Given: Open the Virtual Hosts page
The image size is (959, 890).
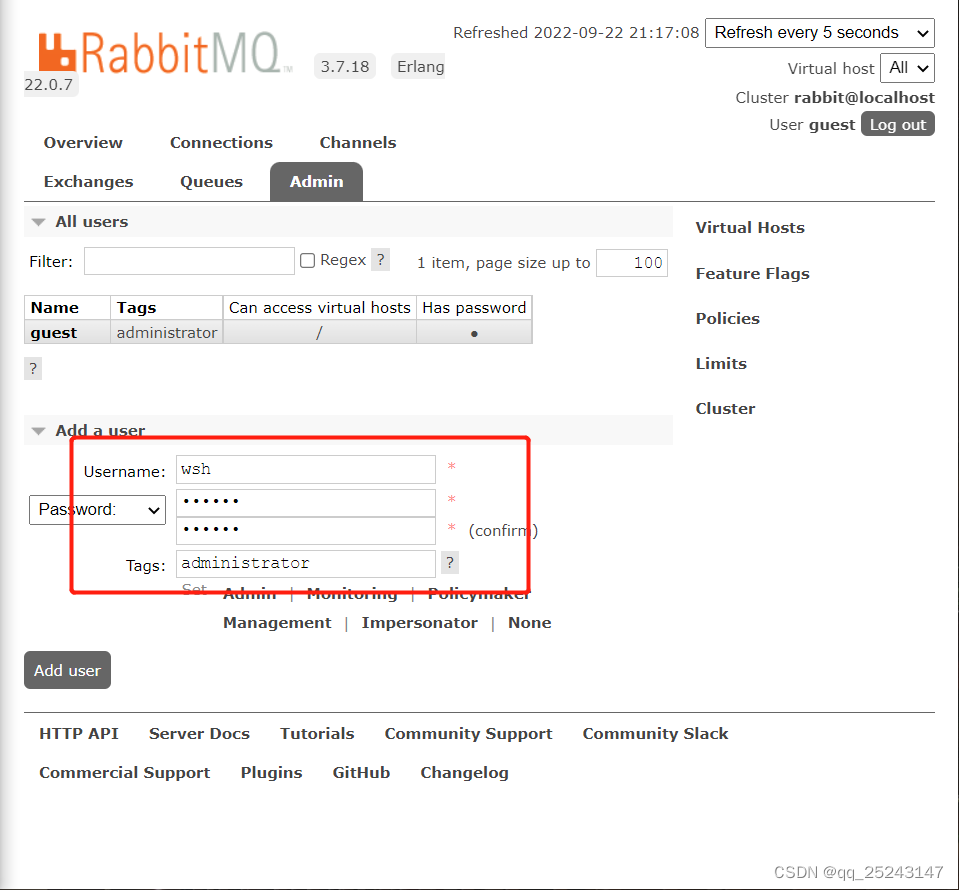Looking at the screenshot, I should coord(750,228).
